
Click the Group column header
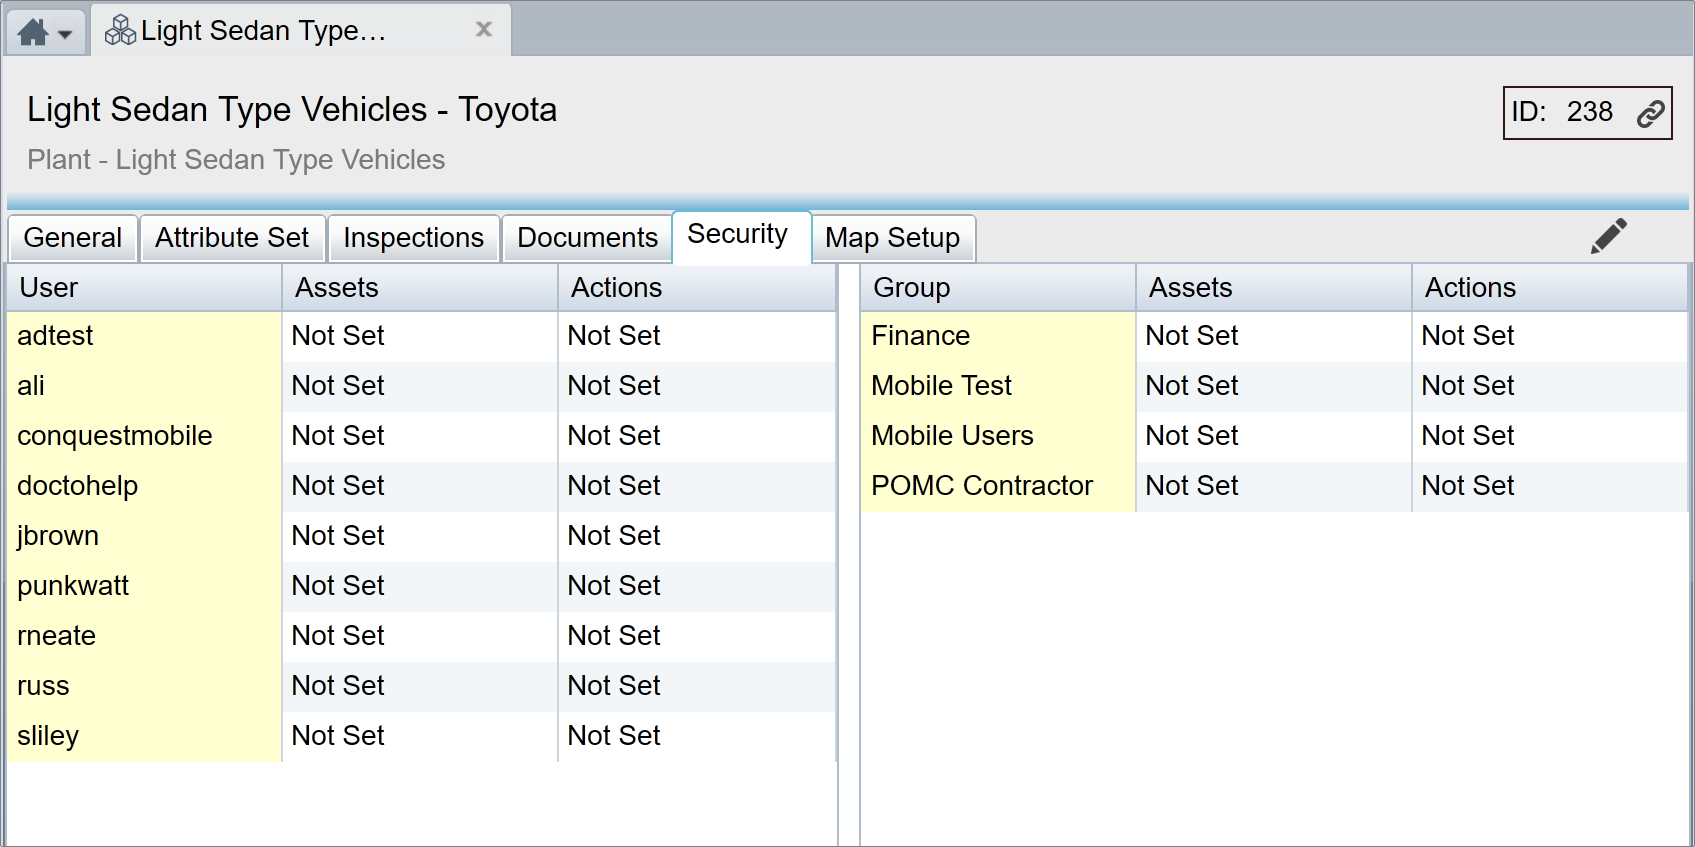pos(998,288)
